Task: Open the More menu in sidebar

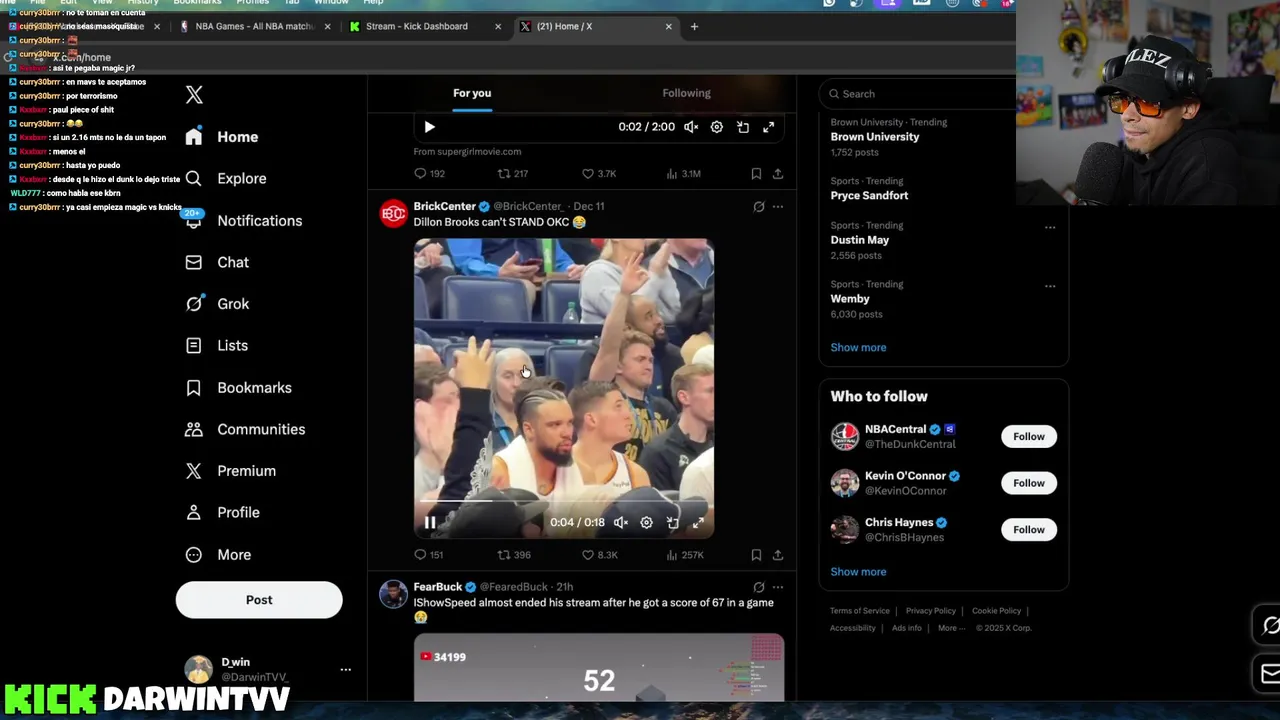Action: tap(218, 555)
